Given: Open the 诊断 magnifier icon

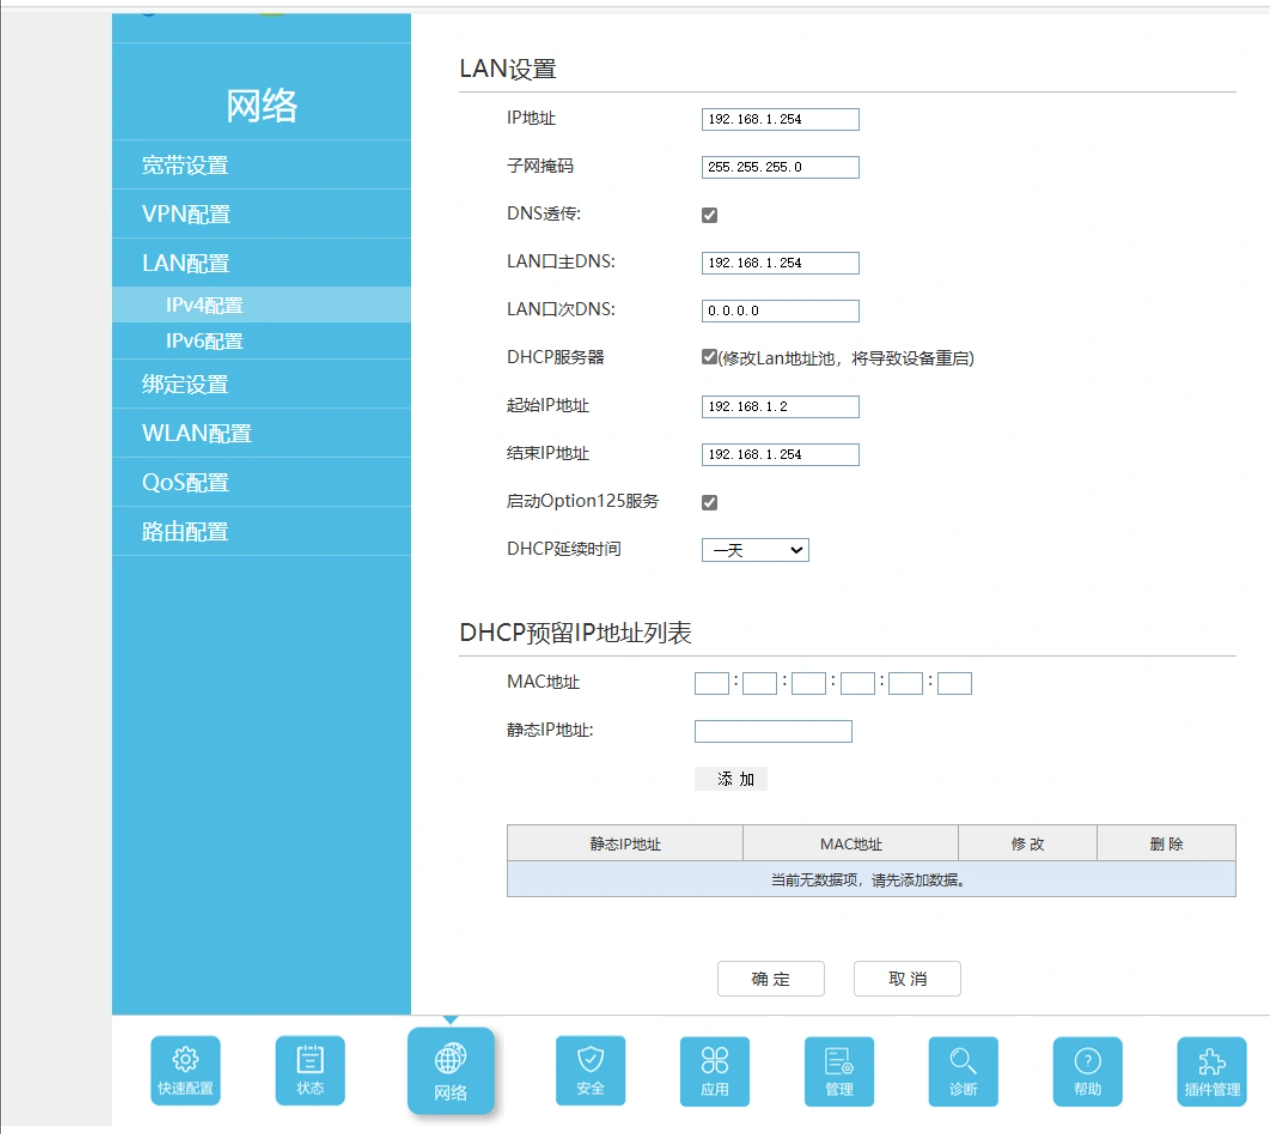Looking at the screenshot, I should coord(963,1070).
